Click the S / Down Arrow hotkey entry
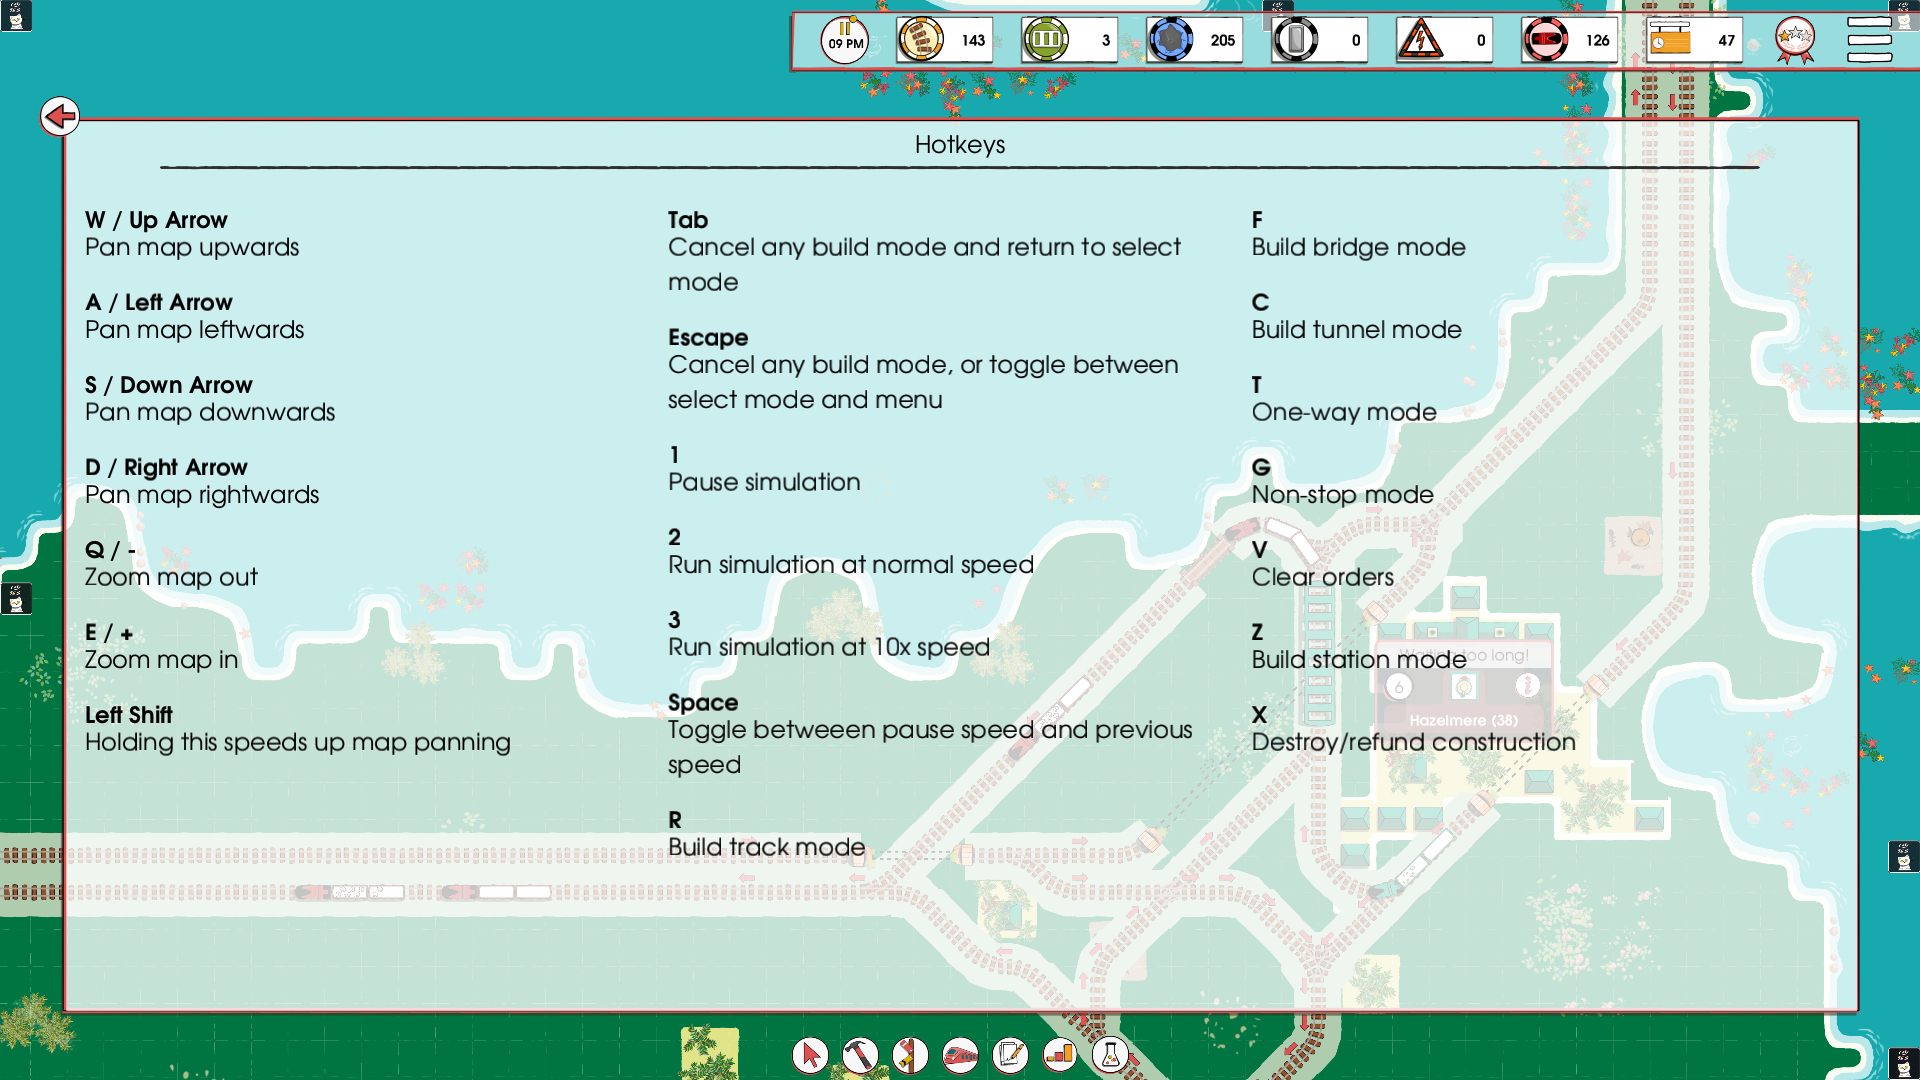The height and width of the screenshot is (1080, 1920). pos(210,399)
